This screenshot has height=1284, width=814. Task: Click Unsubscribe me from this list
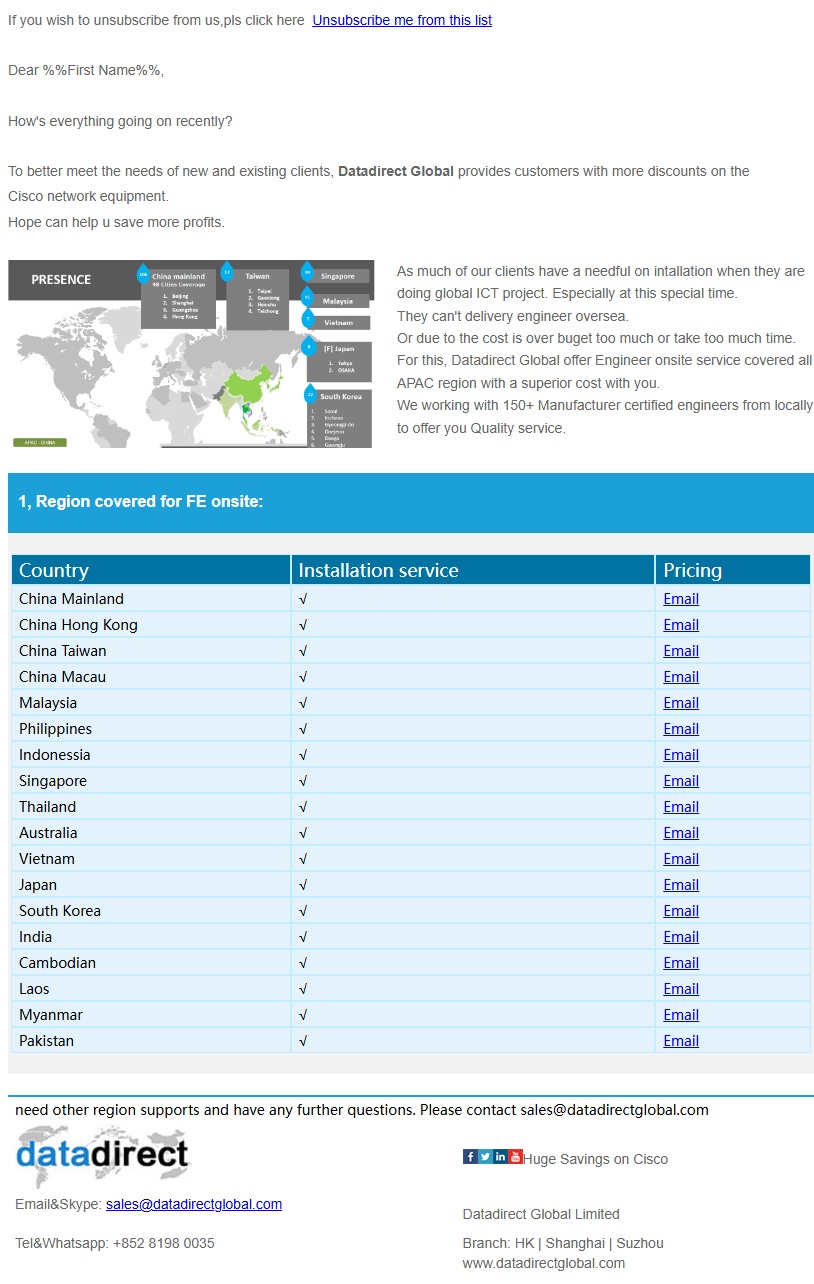tap(402, 20)
